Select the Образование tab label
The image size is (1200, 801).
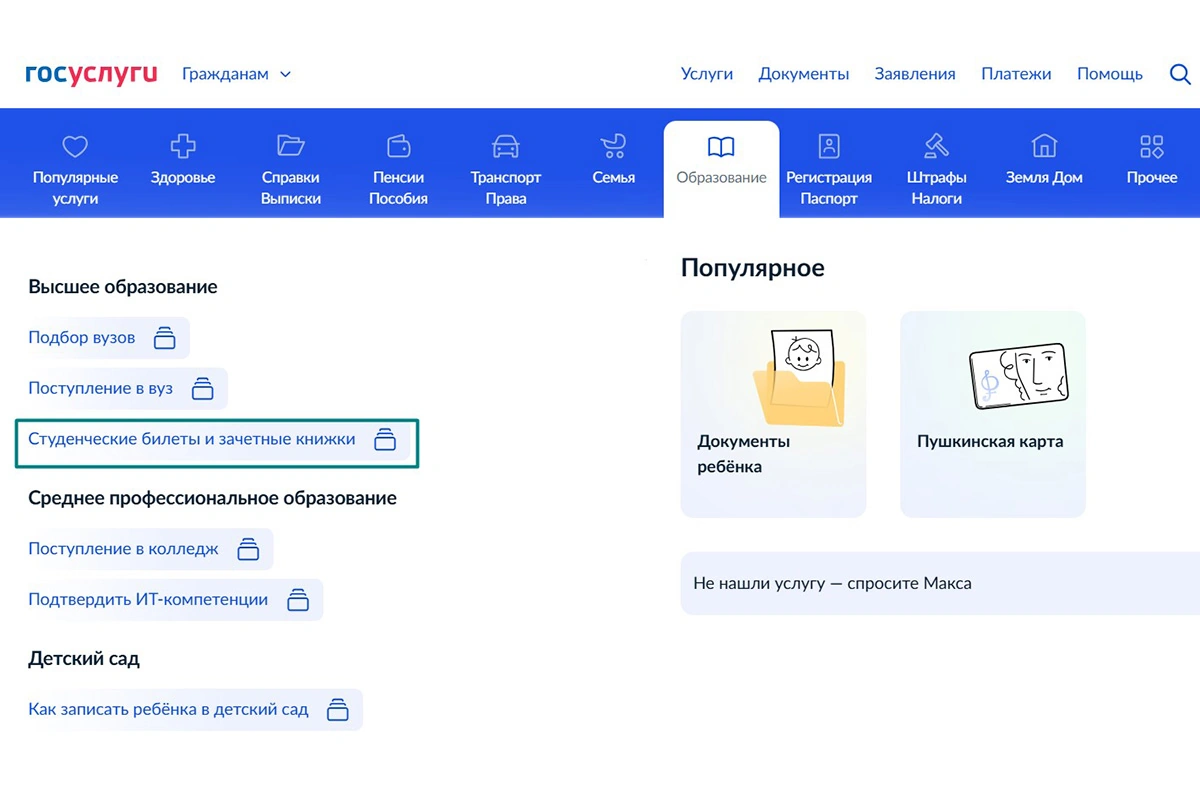click(721, 178)
